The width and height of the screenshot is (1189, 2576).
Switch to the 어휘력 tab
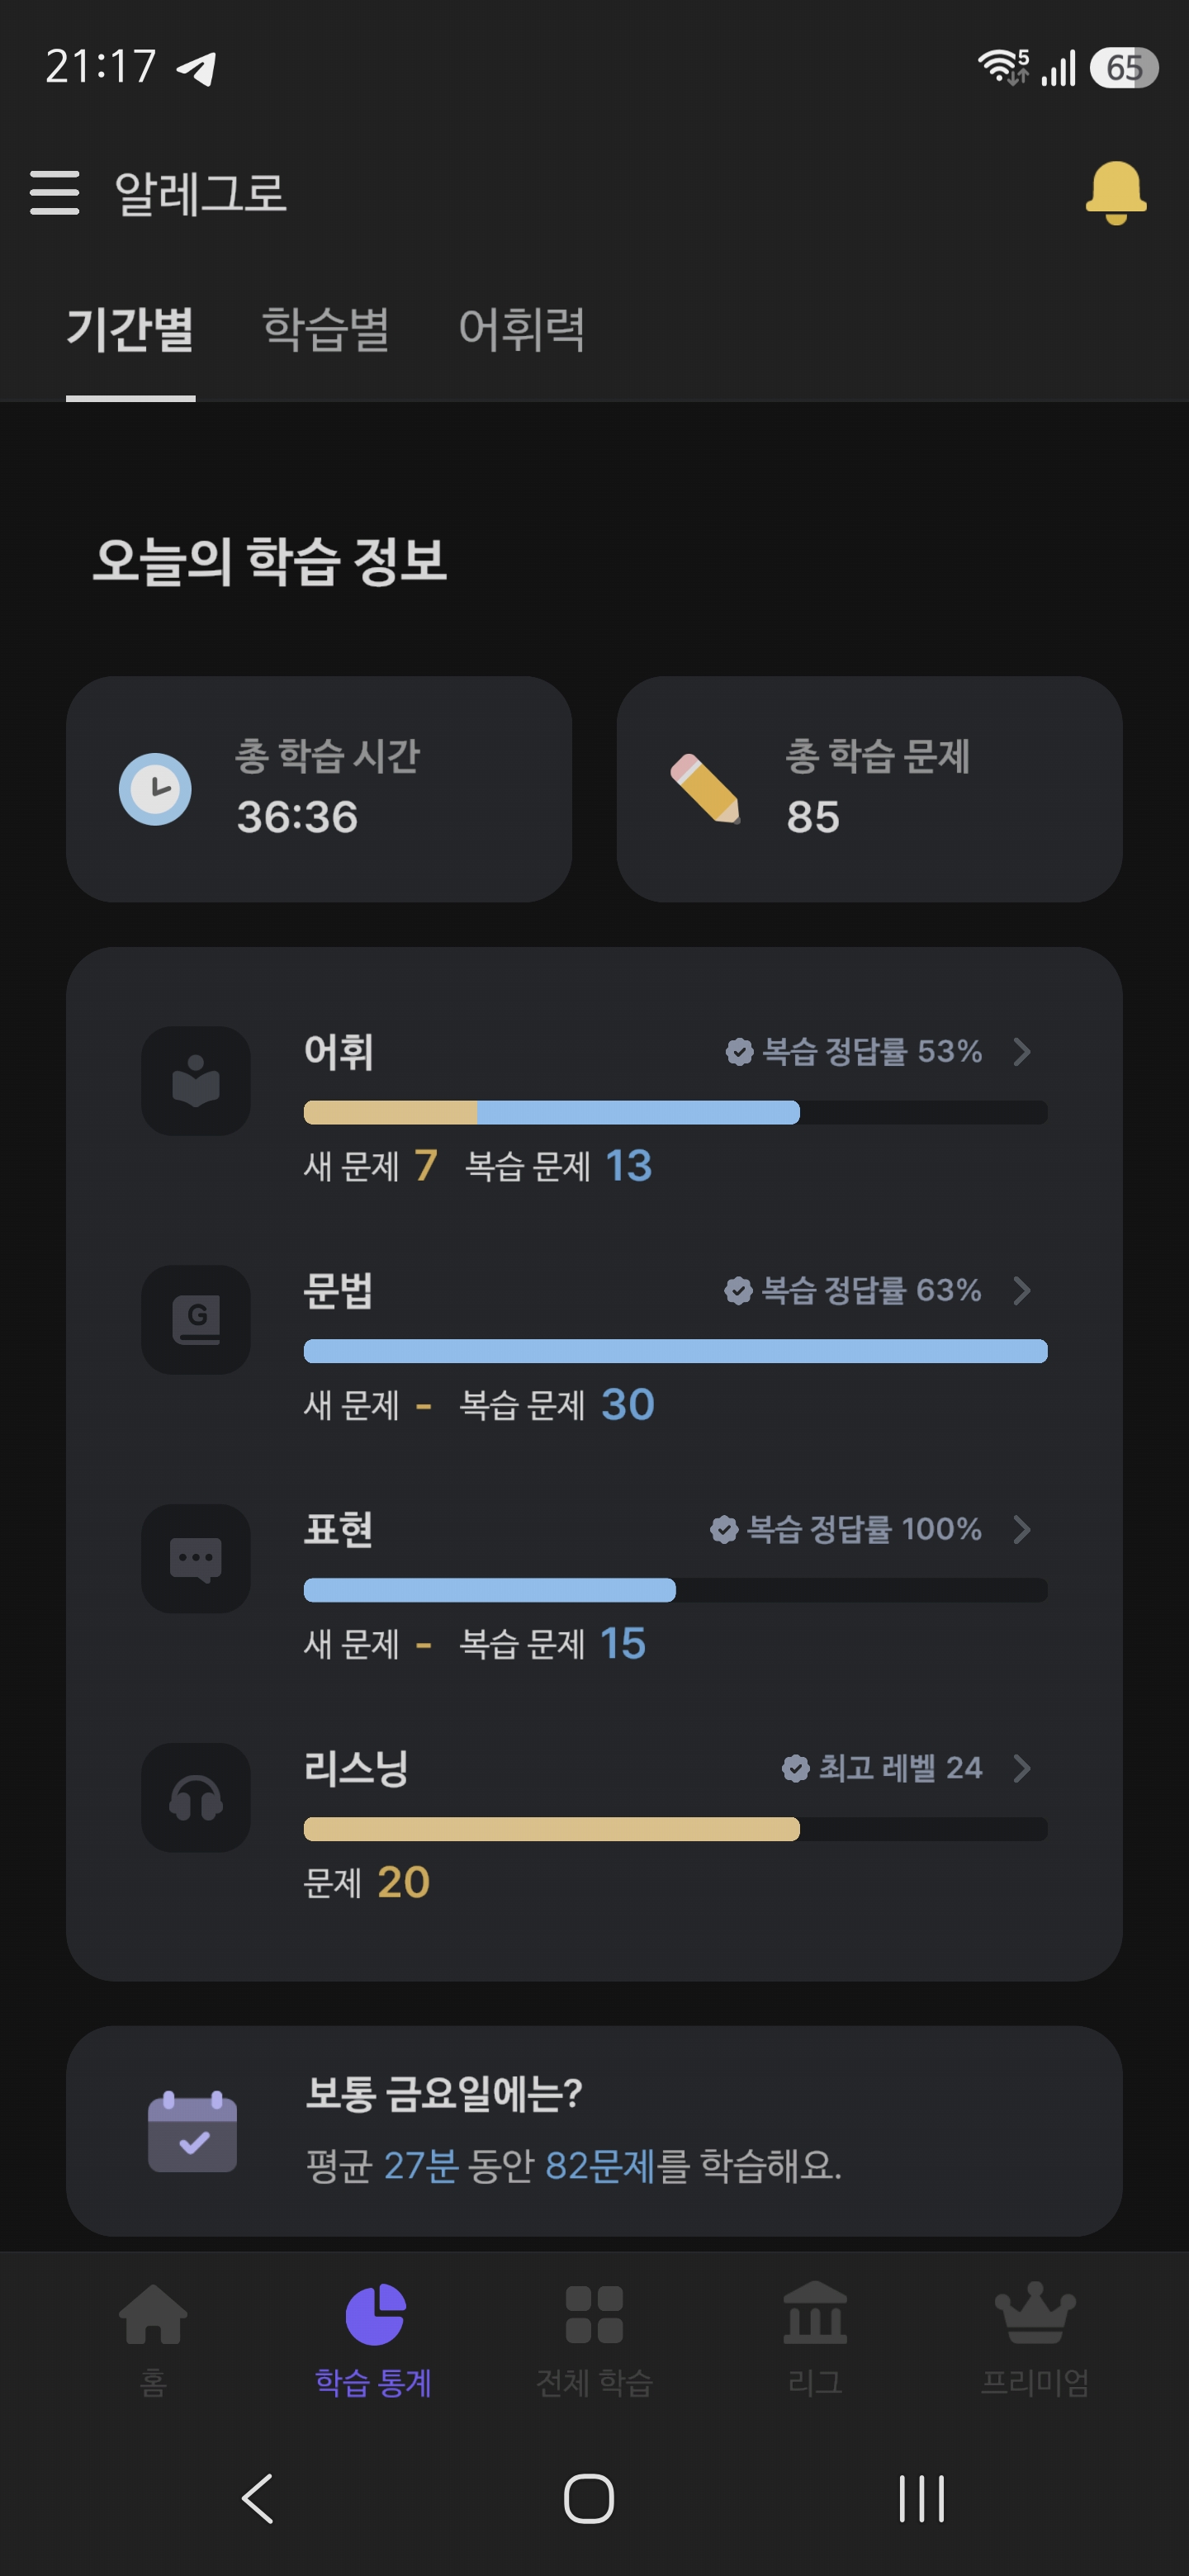pos(522,329)
